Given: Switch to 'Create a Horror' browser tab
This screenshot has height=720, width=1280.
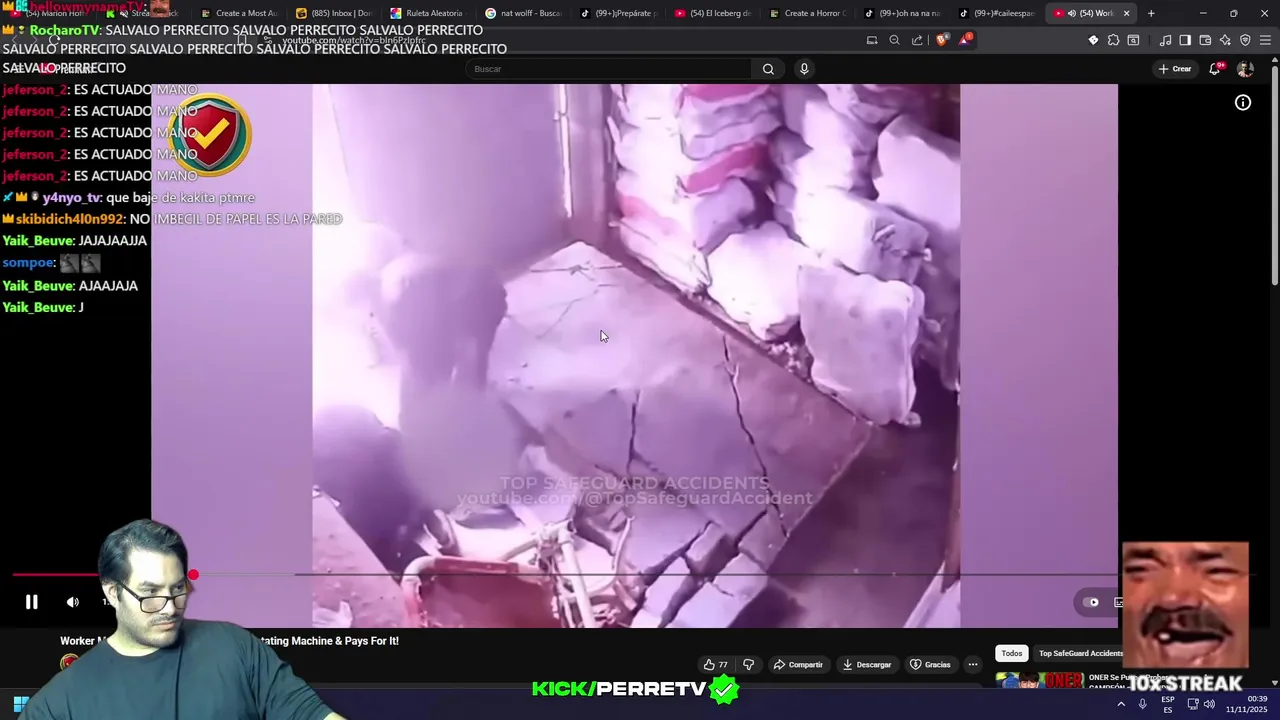Looking at the screenshot, I should pyautogui.click(x=808, y=13).
